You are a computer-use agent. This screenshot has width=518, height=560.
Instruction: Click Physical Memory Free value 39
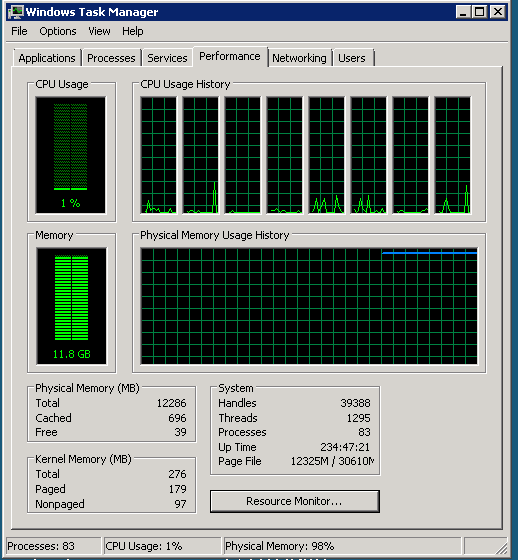[x=180, y=432]
